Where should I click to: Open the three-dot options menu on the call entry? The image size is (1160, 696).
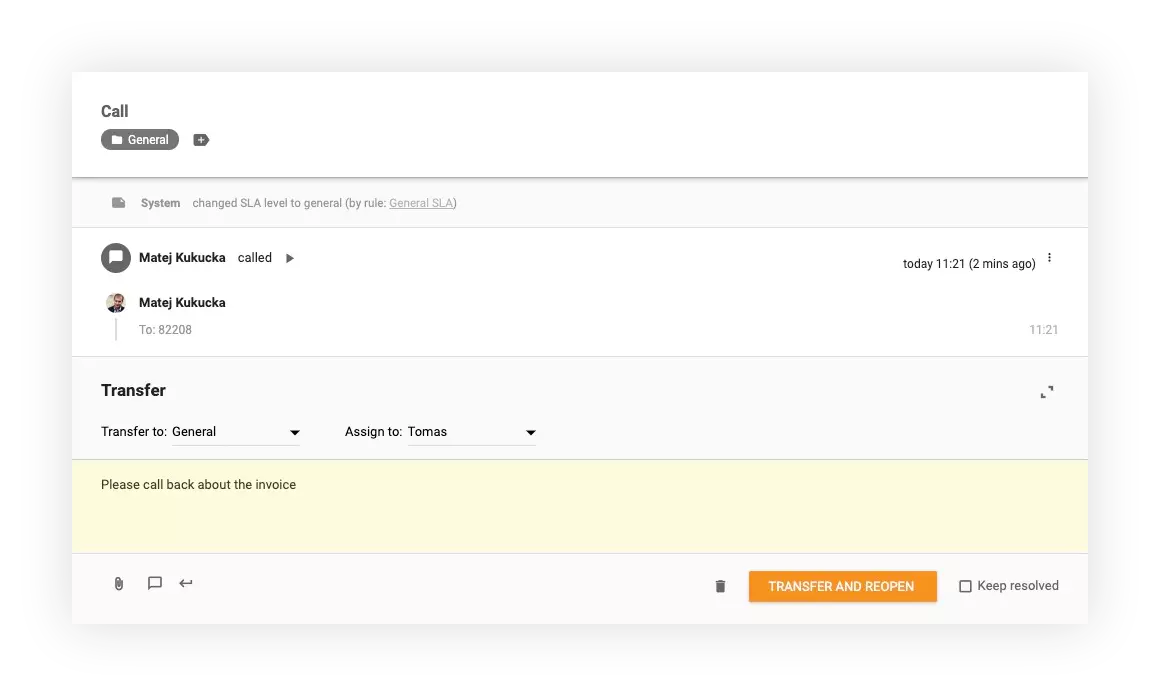click(x=1049, y=257)
